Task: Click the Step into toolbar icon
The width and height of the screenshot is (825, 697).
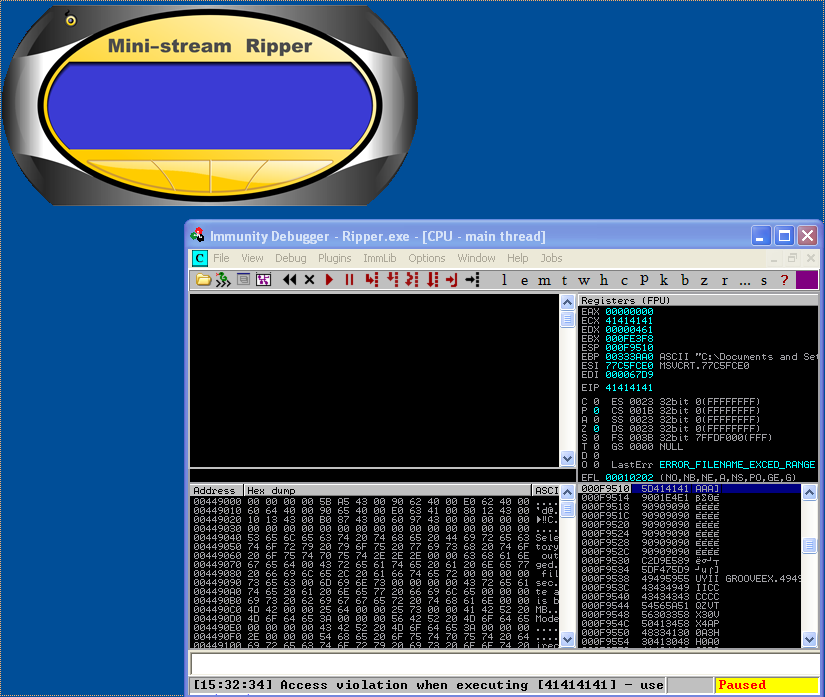Action: pyautogui.click(x=372, y=280)
